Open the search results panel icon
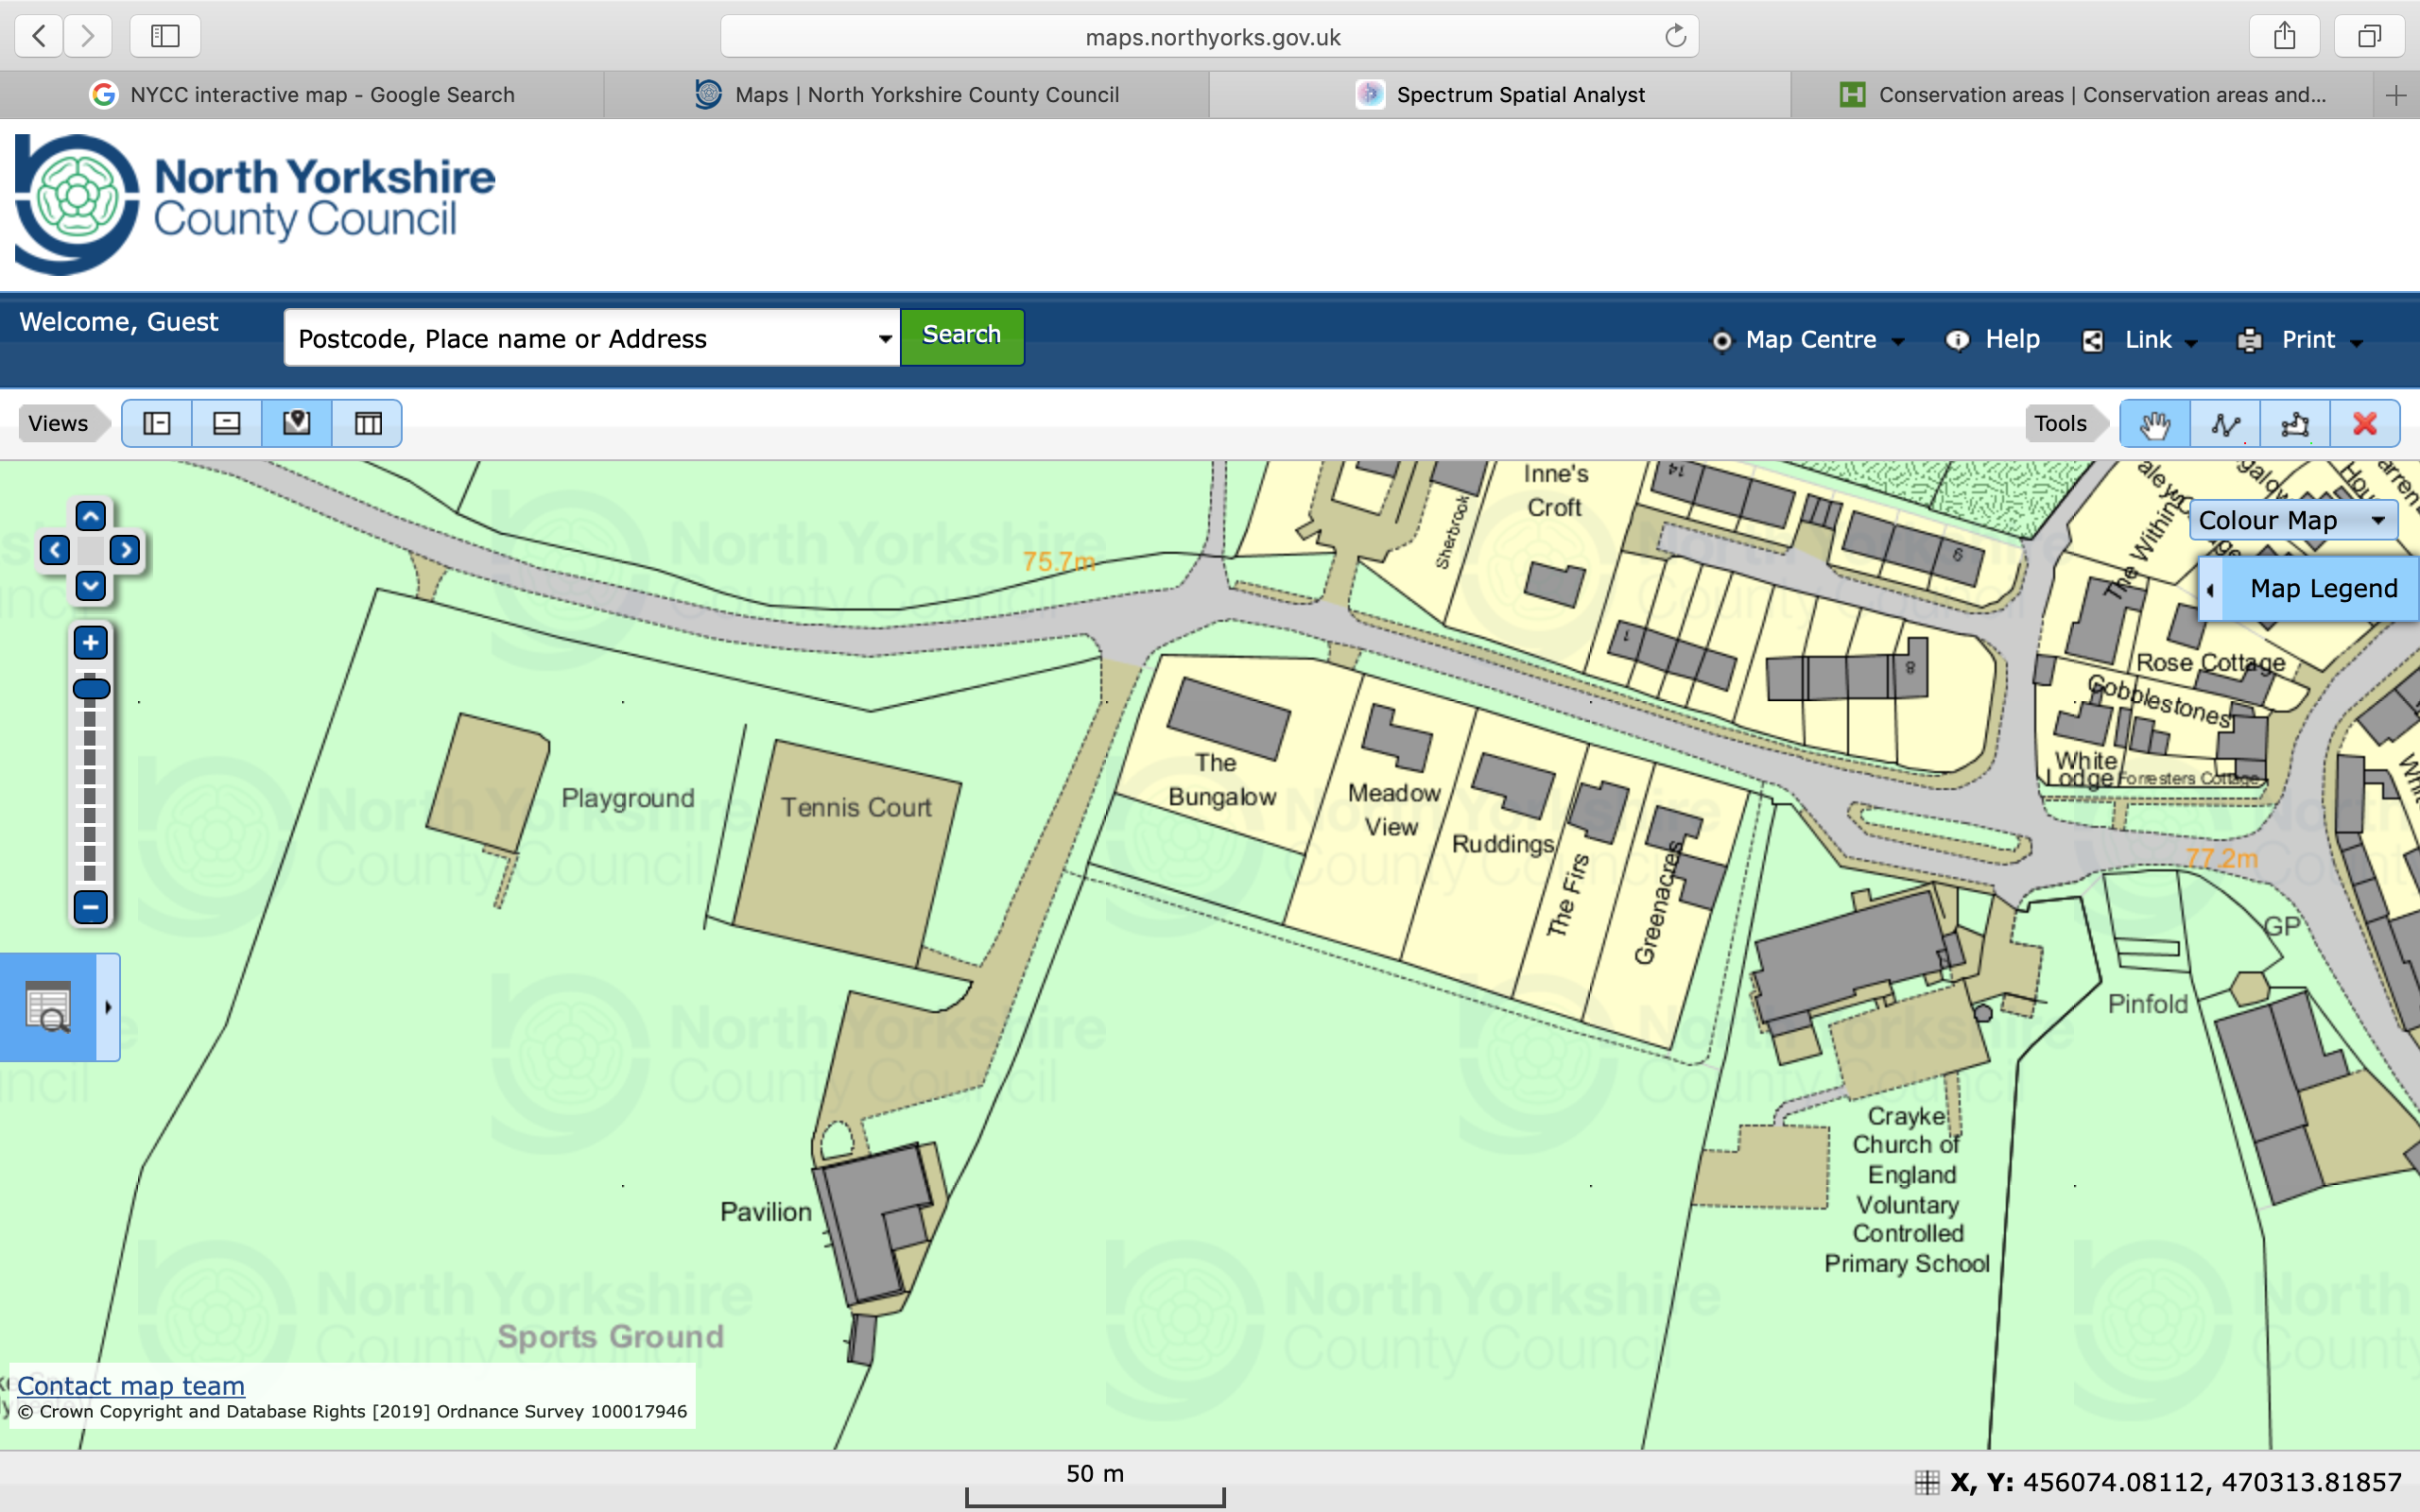Screen dimensions: 2420x1512 (48, 1007)
